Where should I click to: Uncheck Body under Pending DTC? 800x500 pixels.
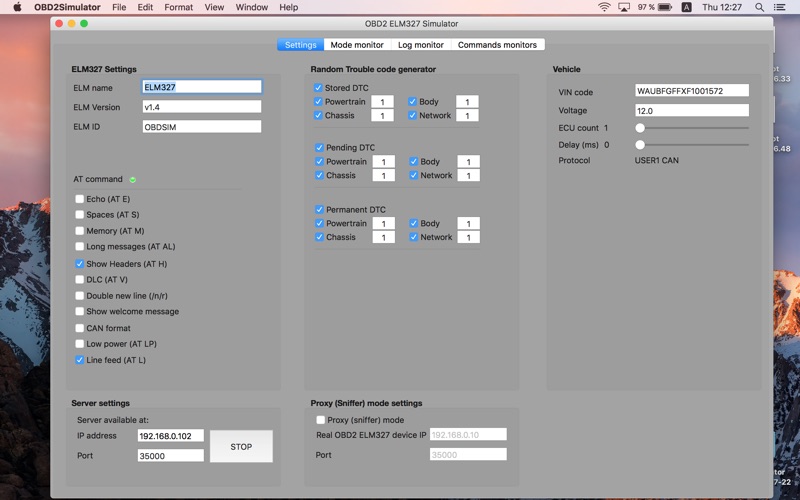pyautogui.click(x=413, y=161)
